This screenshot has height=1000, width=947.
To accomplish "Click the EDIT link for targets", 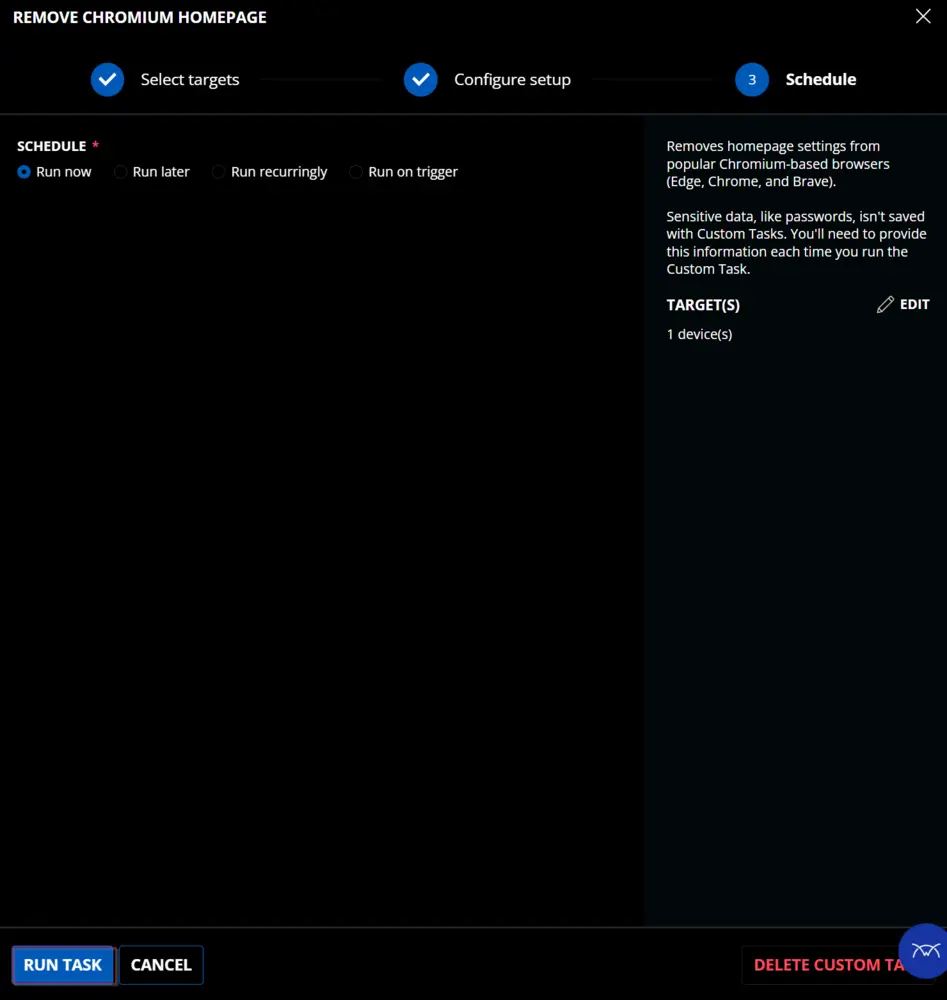I will point(914,305).
